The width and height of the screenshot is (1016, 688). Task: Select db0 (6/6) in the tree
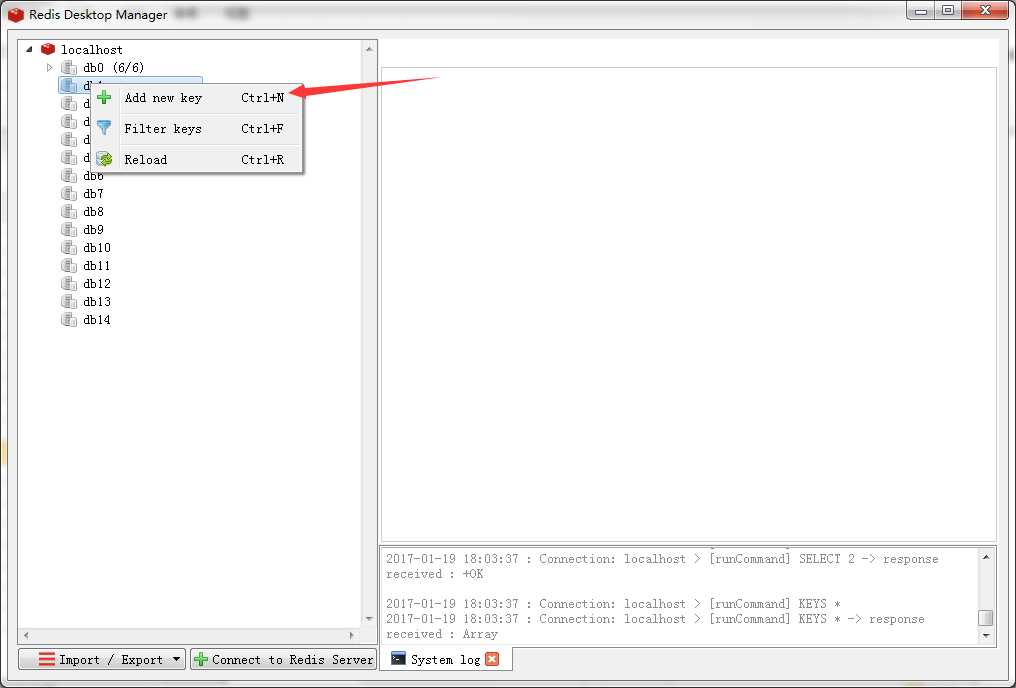113,67
